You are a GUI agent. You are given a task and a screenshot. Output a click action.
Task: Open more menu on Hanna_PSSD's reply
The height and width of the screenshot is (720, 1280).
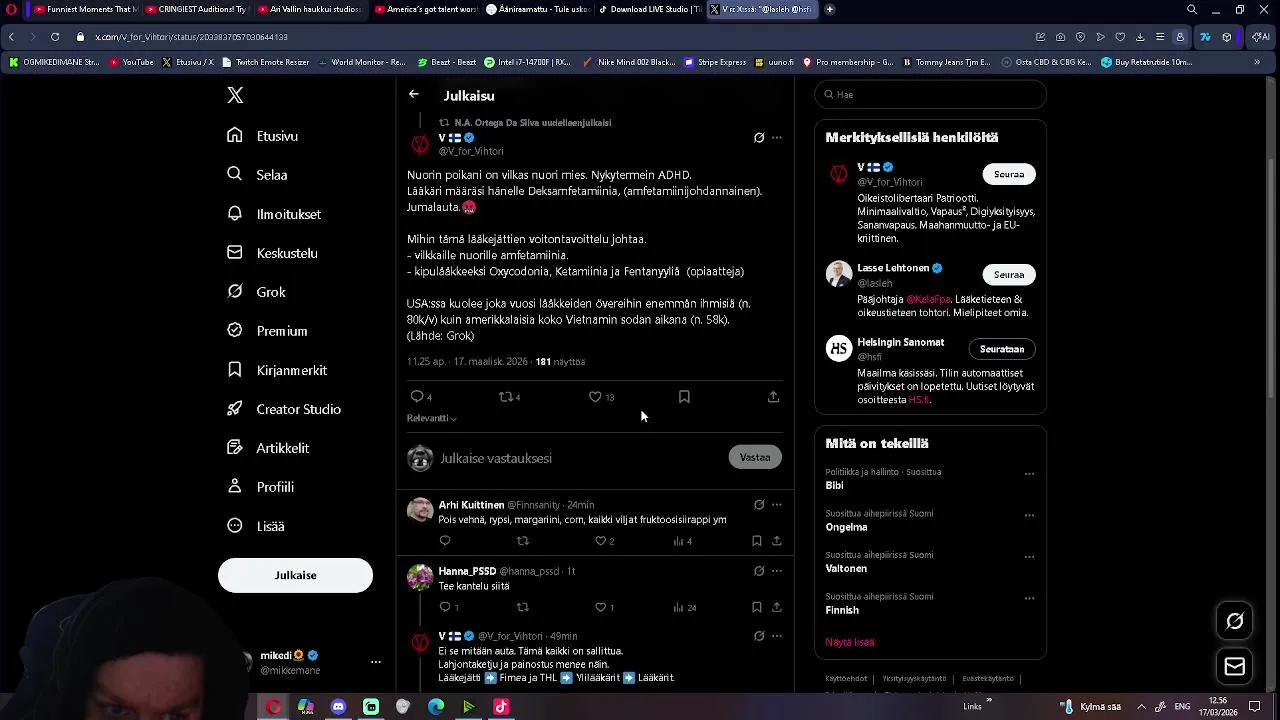click(777, 571)
